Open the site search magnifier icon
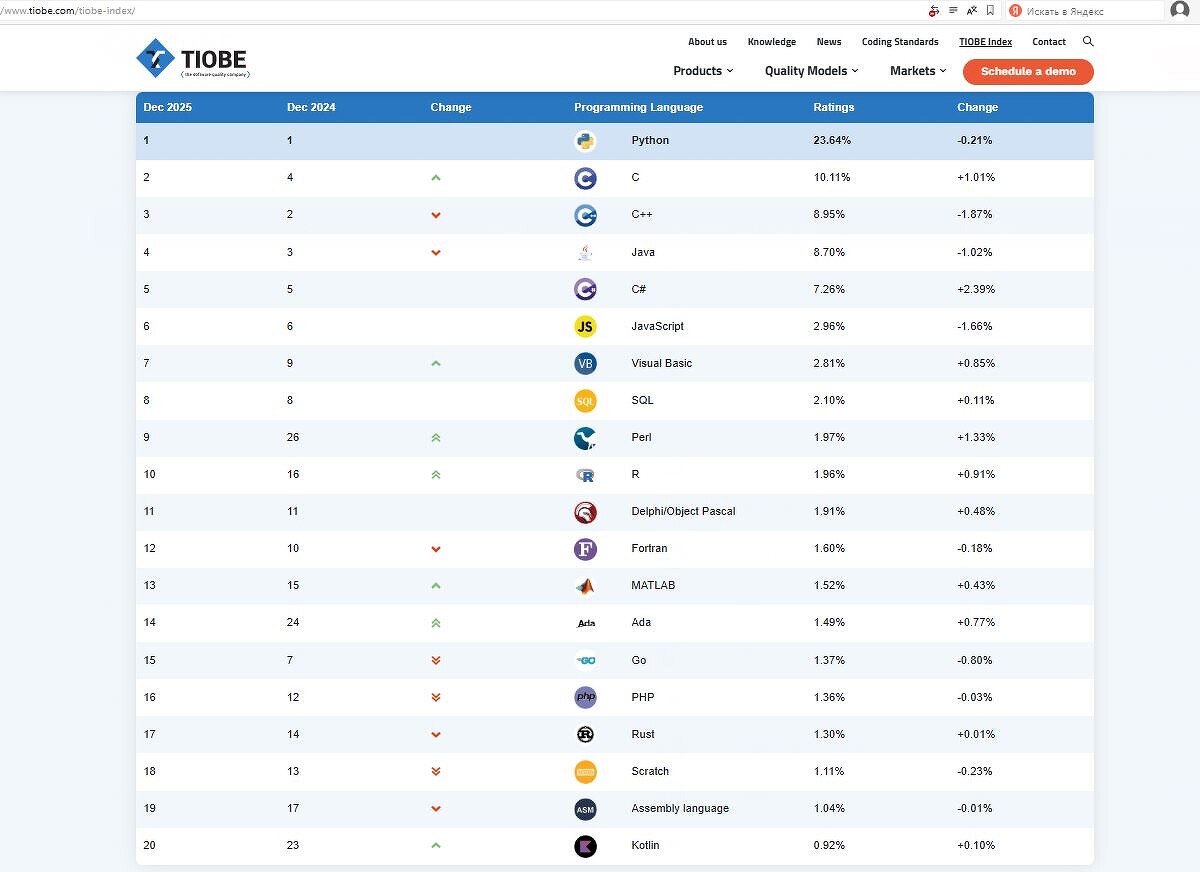Screen dimensions: 1200x872 click(x=1088, y=42)
